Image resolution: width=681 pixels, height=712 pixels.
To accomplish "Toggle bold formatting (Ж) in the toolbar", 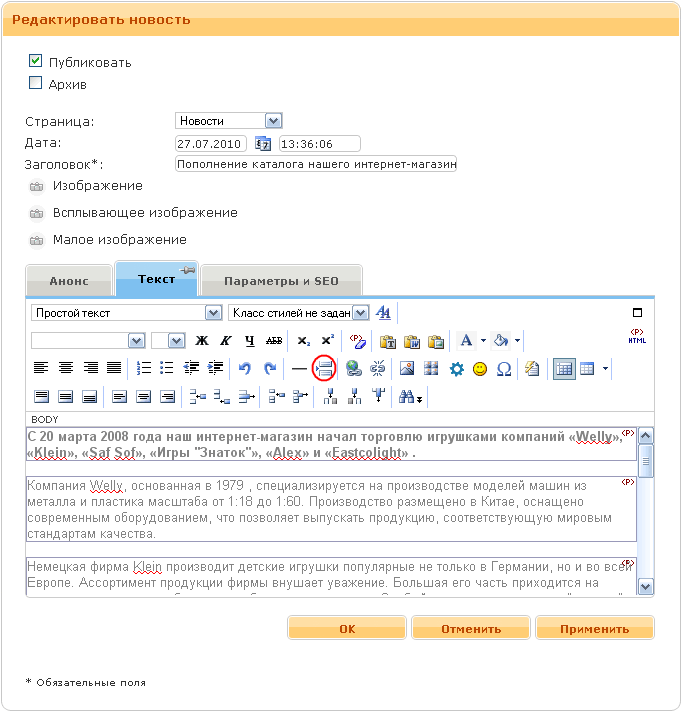I will pos(203,341).
